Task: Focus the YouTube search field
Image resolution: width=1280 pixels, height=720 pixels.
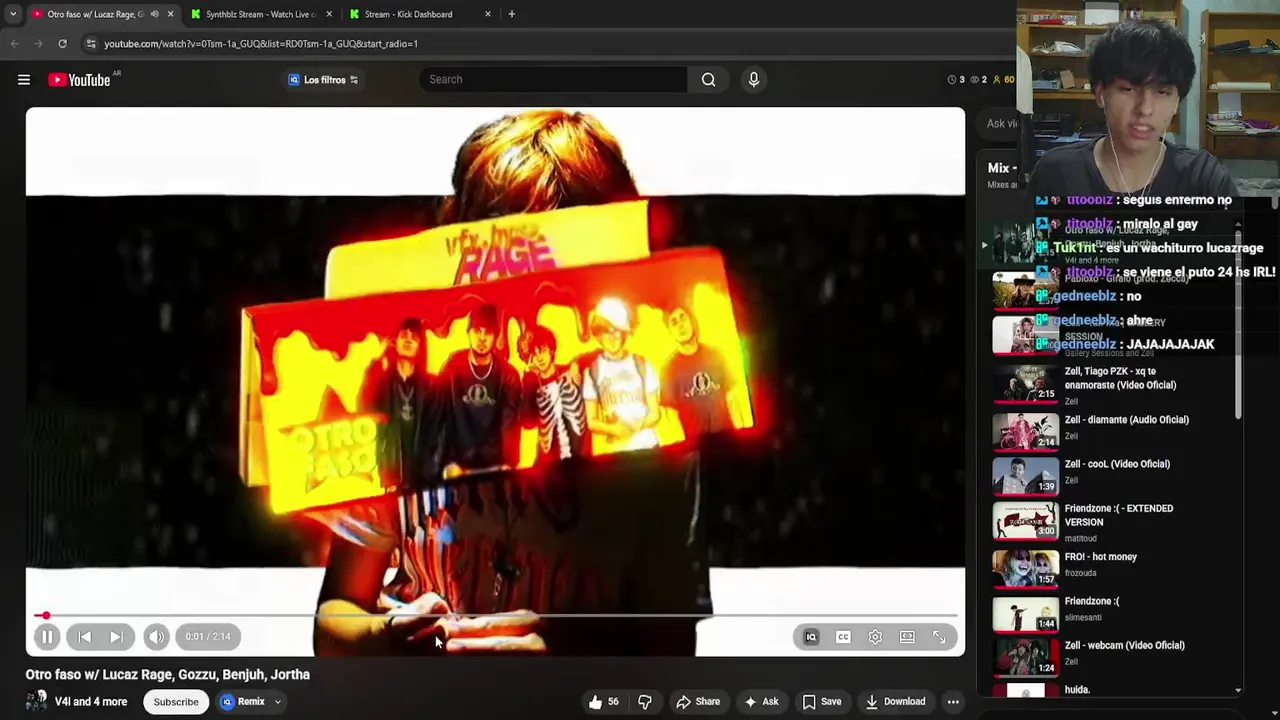Action: (x=553, y=80)
